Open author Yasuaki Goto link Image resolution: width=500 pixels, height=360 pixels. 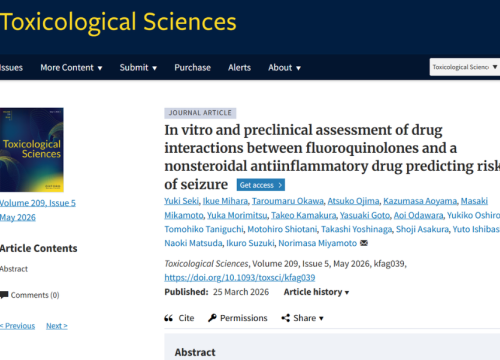365,215
